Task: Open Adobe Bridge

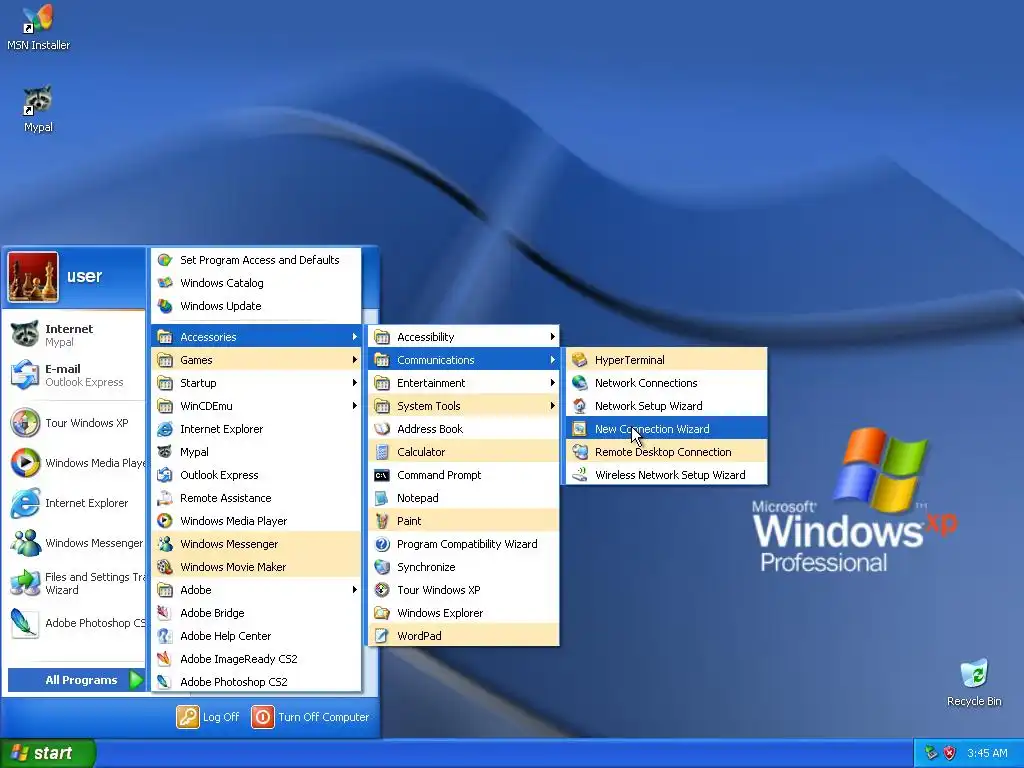Action: (x=256, y=613)
